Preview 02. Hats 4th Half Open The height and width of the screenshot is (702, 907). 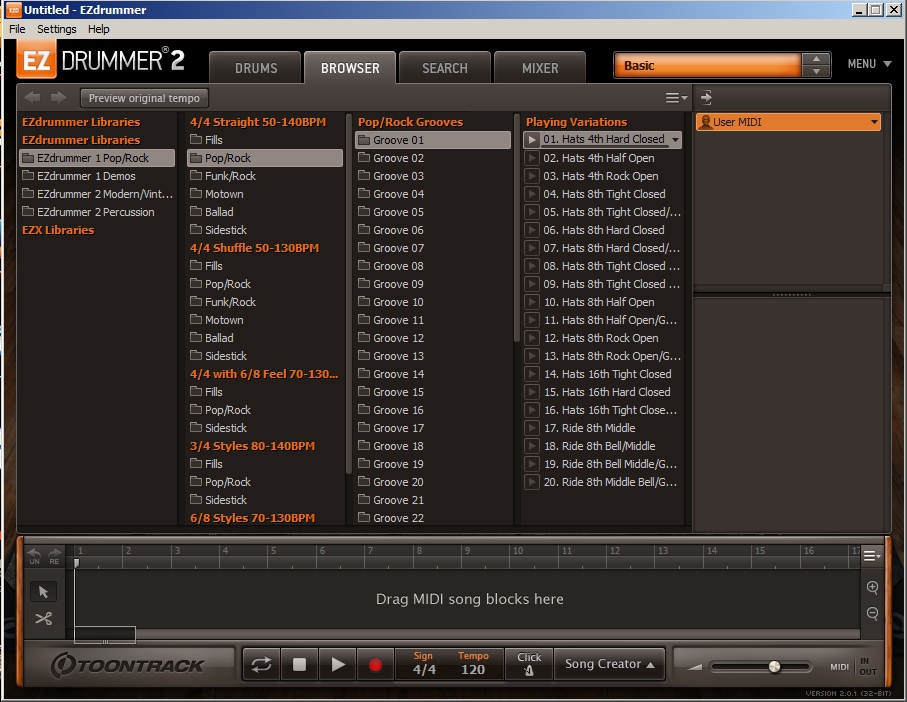click(x=532, y=158)
